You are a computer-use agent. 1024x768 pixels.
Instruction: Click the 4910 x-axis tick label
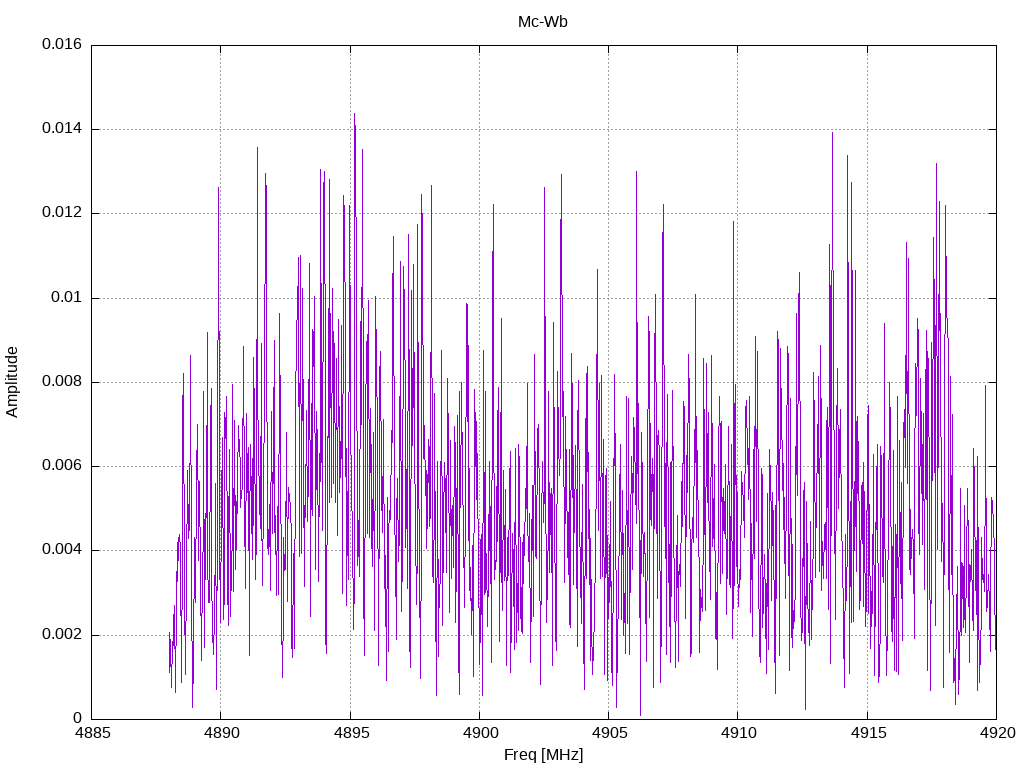pyautogui.click(x=739, y=733)
